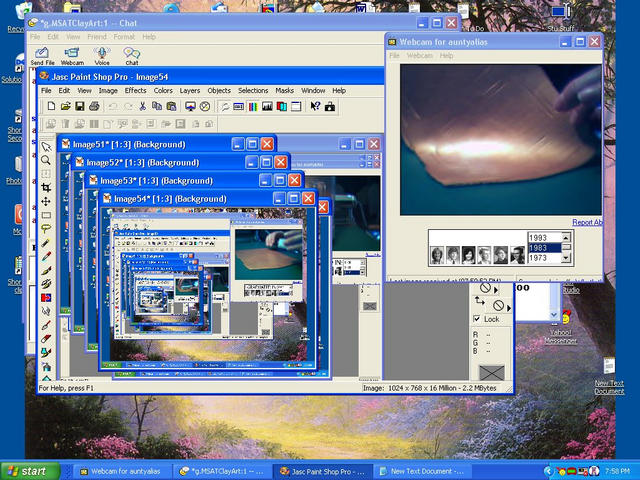
Task: Click Send File in chat window
Action: coord(42,56)
